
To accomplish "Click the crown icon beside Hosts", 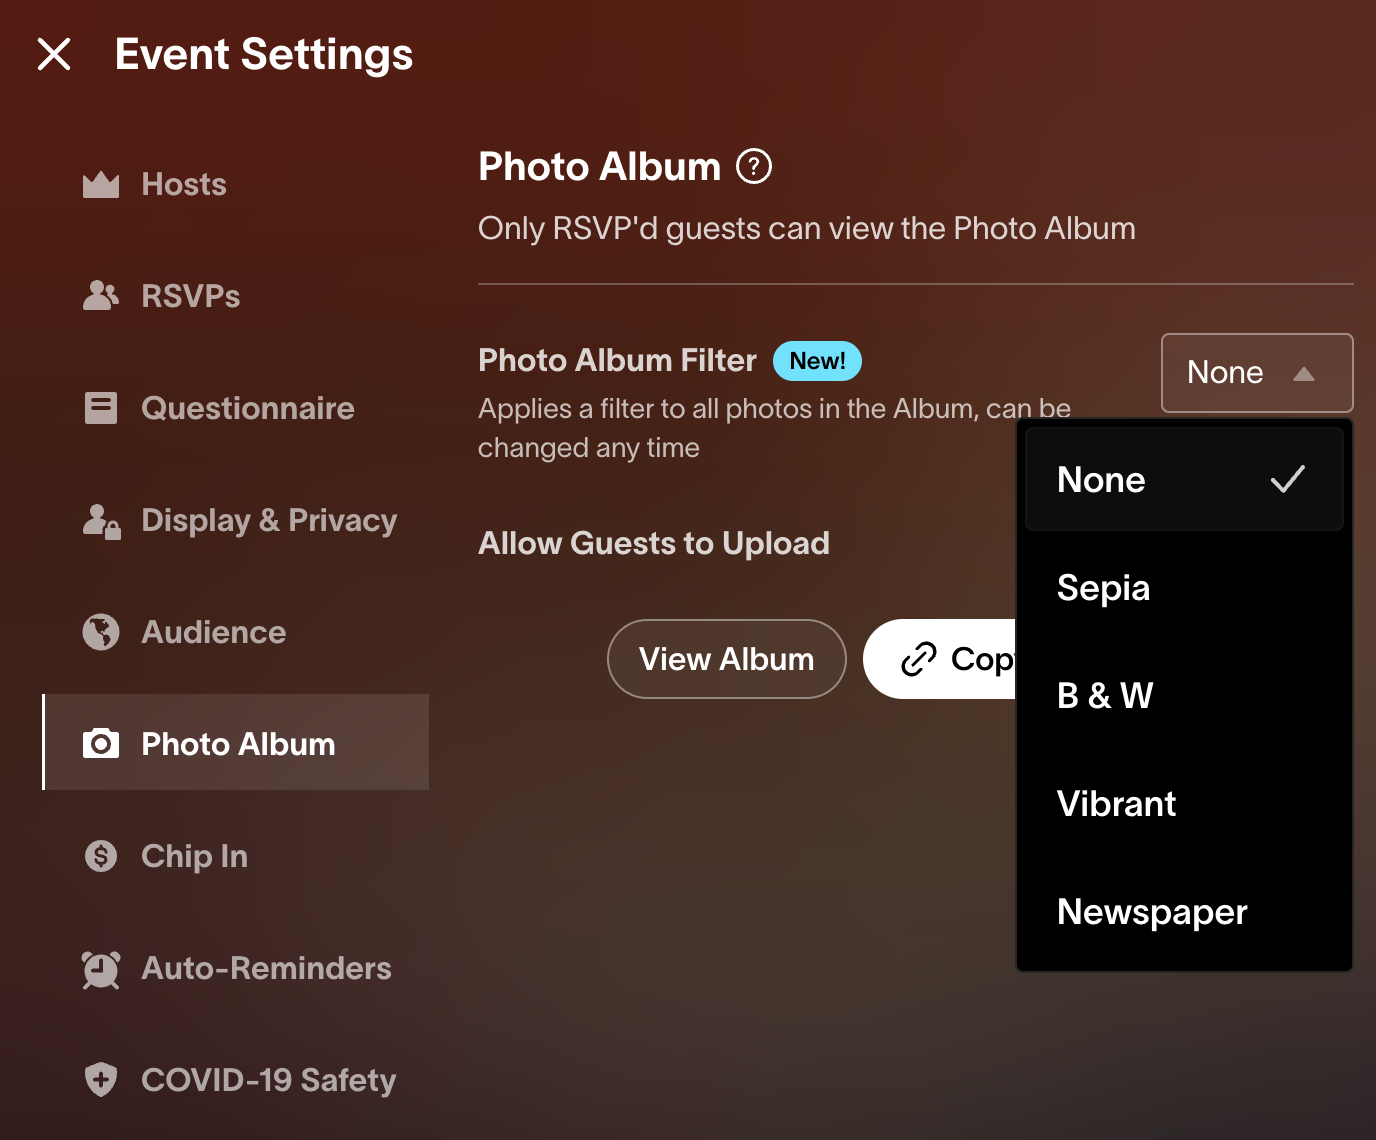I will pos(101,184).
